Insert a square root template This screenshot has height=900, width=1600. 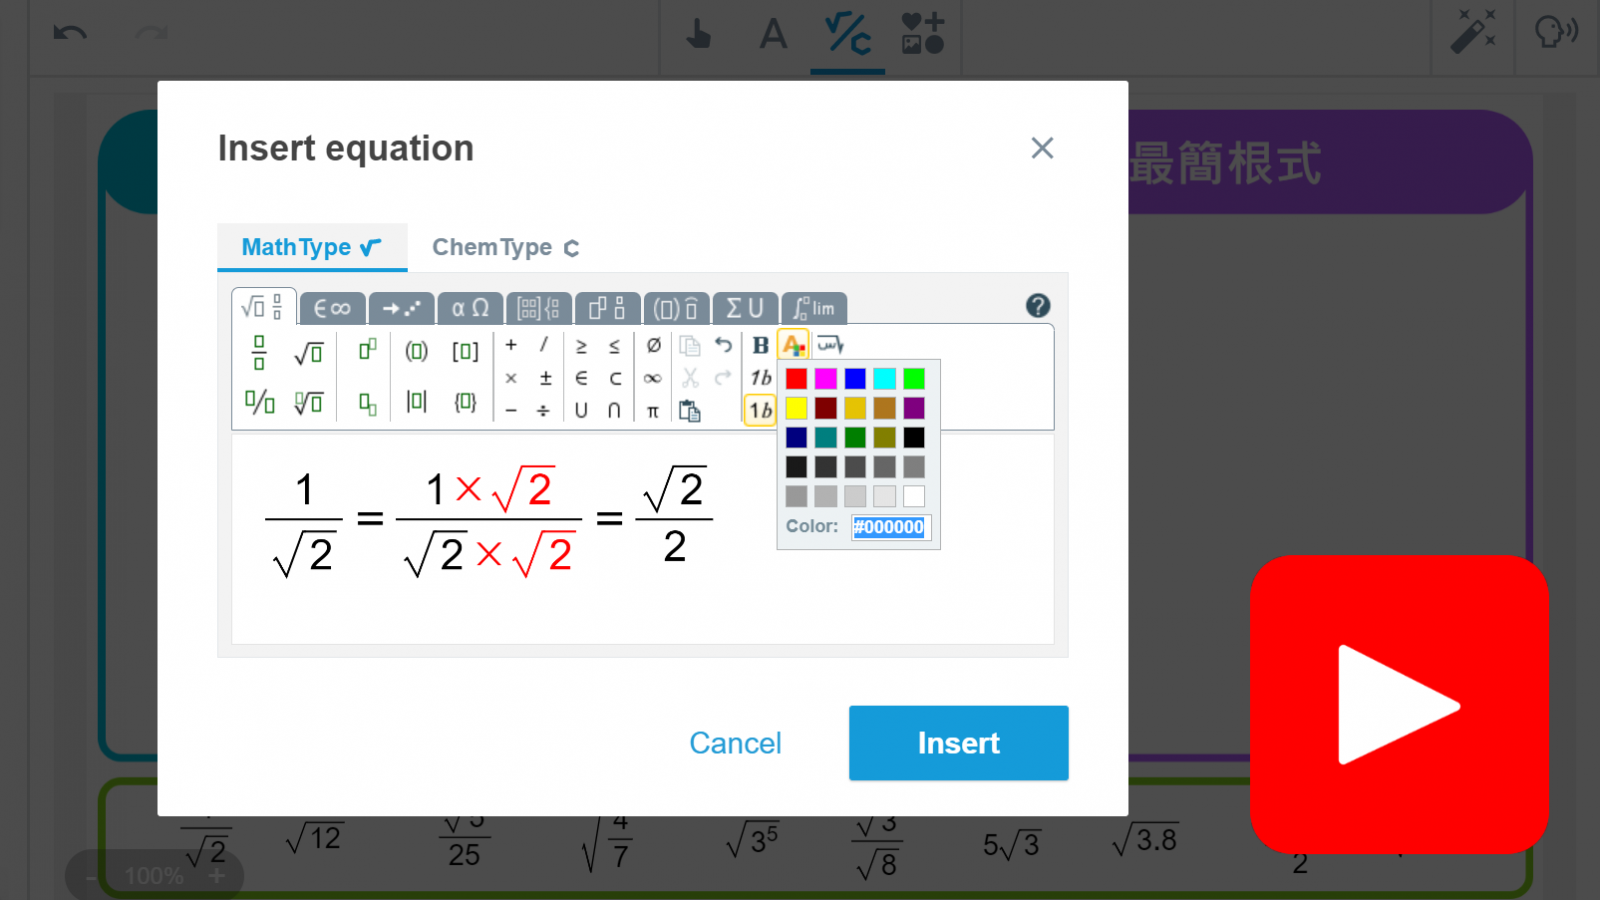[309, 352]
